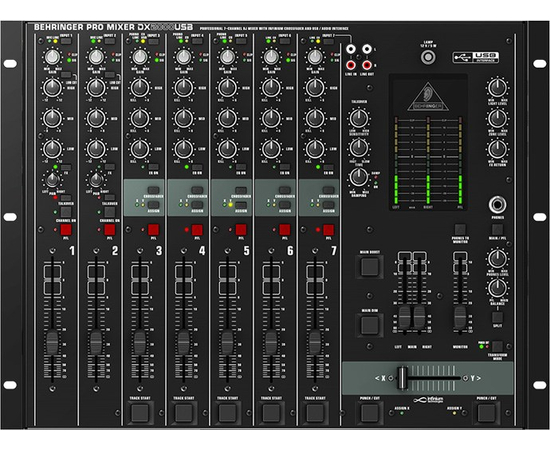Toggle channel 1 PFL red button
The width and height of the screenshot is (550, 450).
coord(66,230)
